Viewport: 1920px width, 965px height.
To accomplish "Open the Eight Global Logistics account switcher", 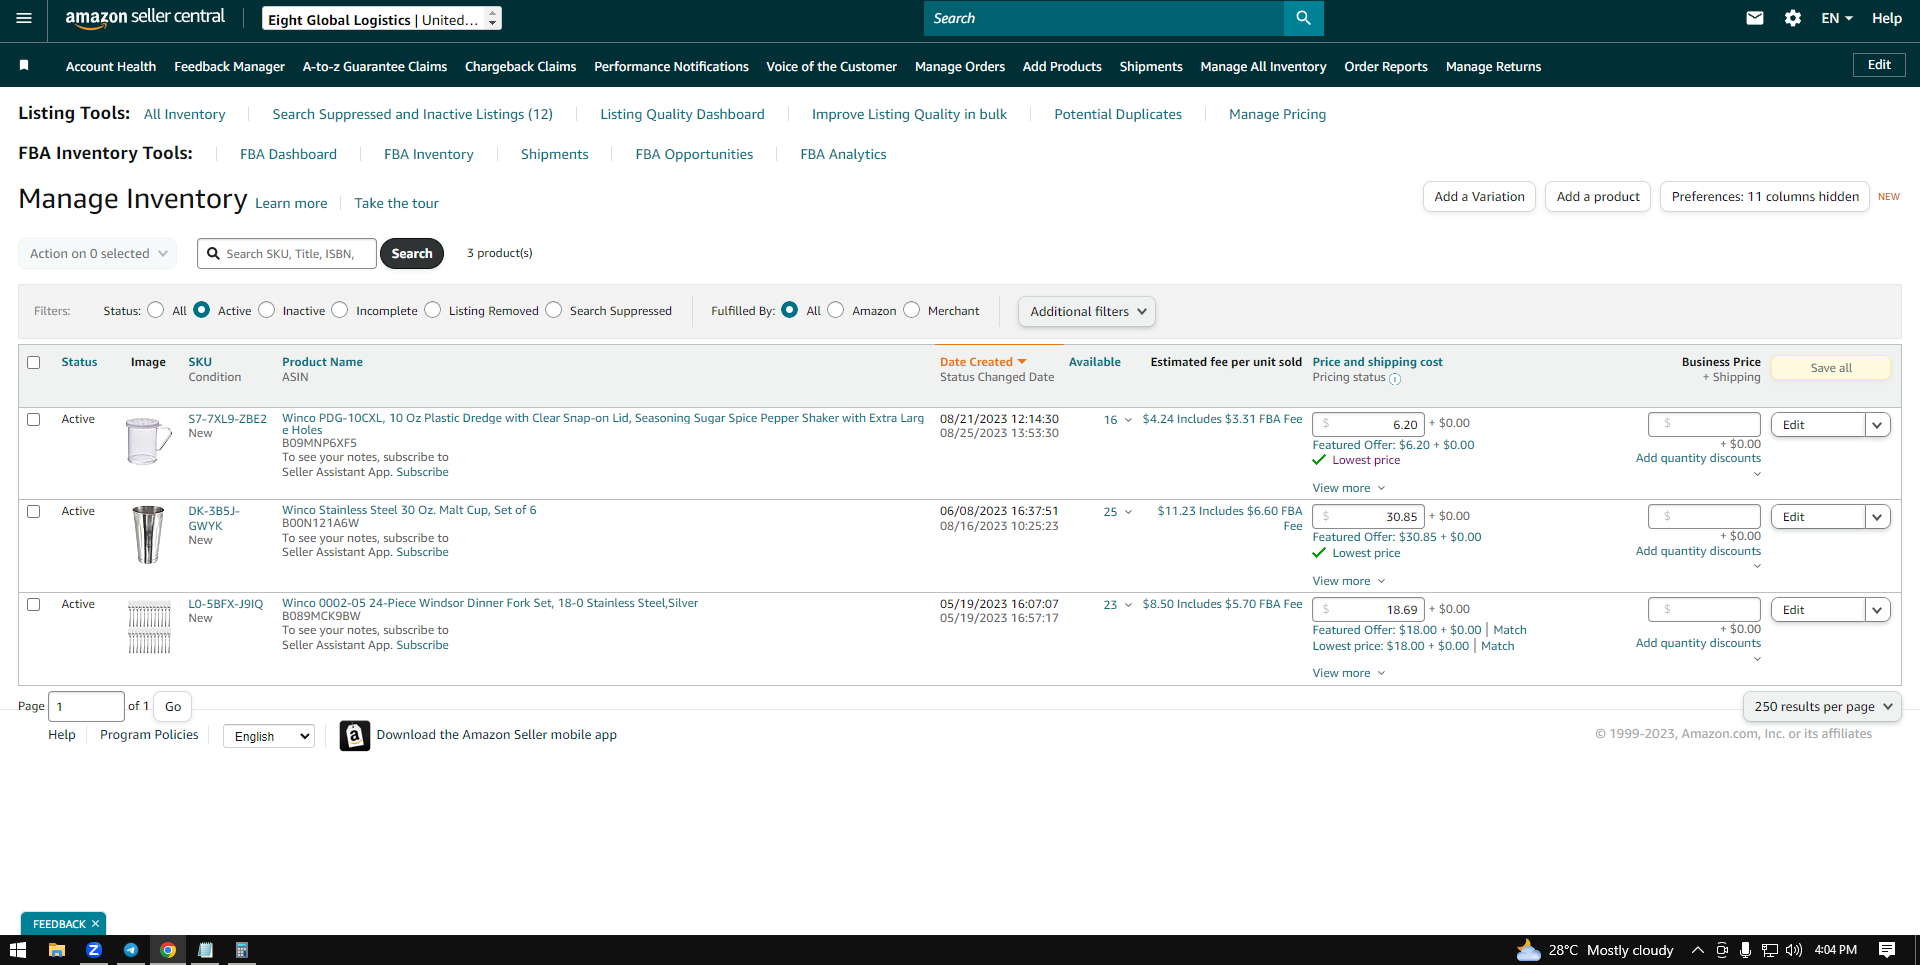I will [x=382, y=19].
